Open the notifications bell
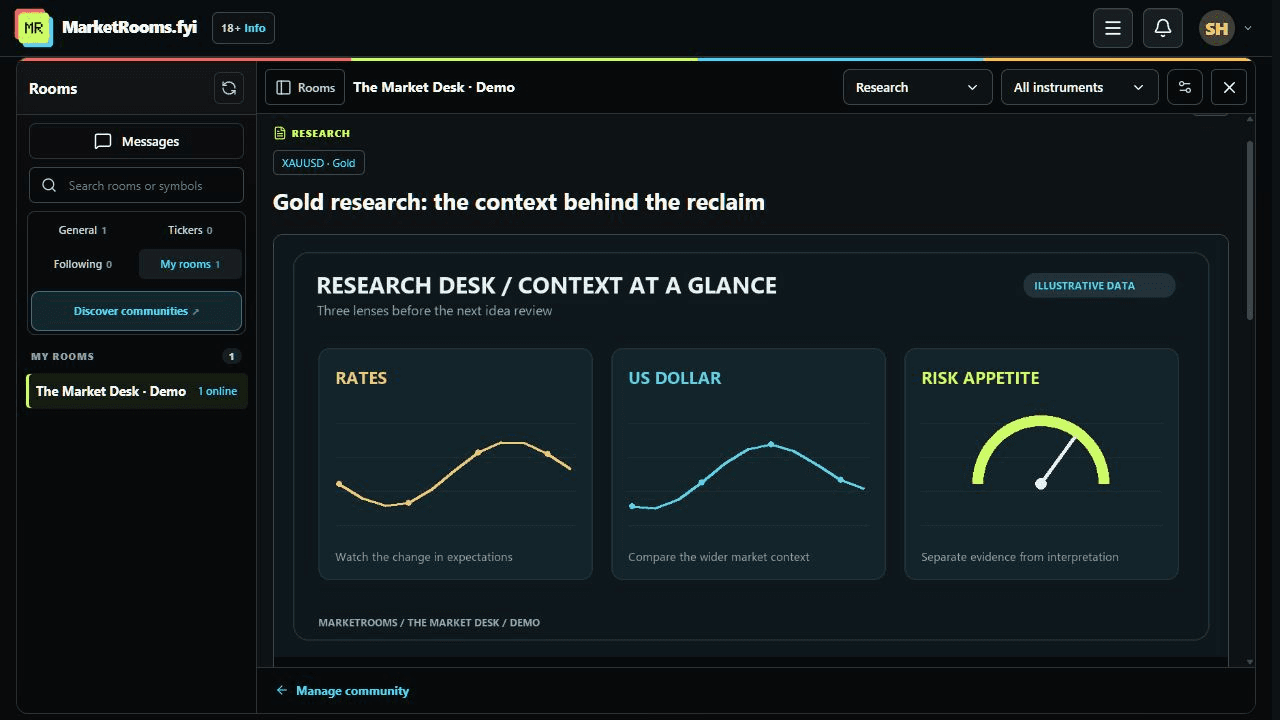 click(1163, 28)
